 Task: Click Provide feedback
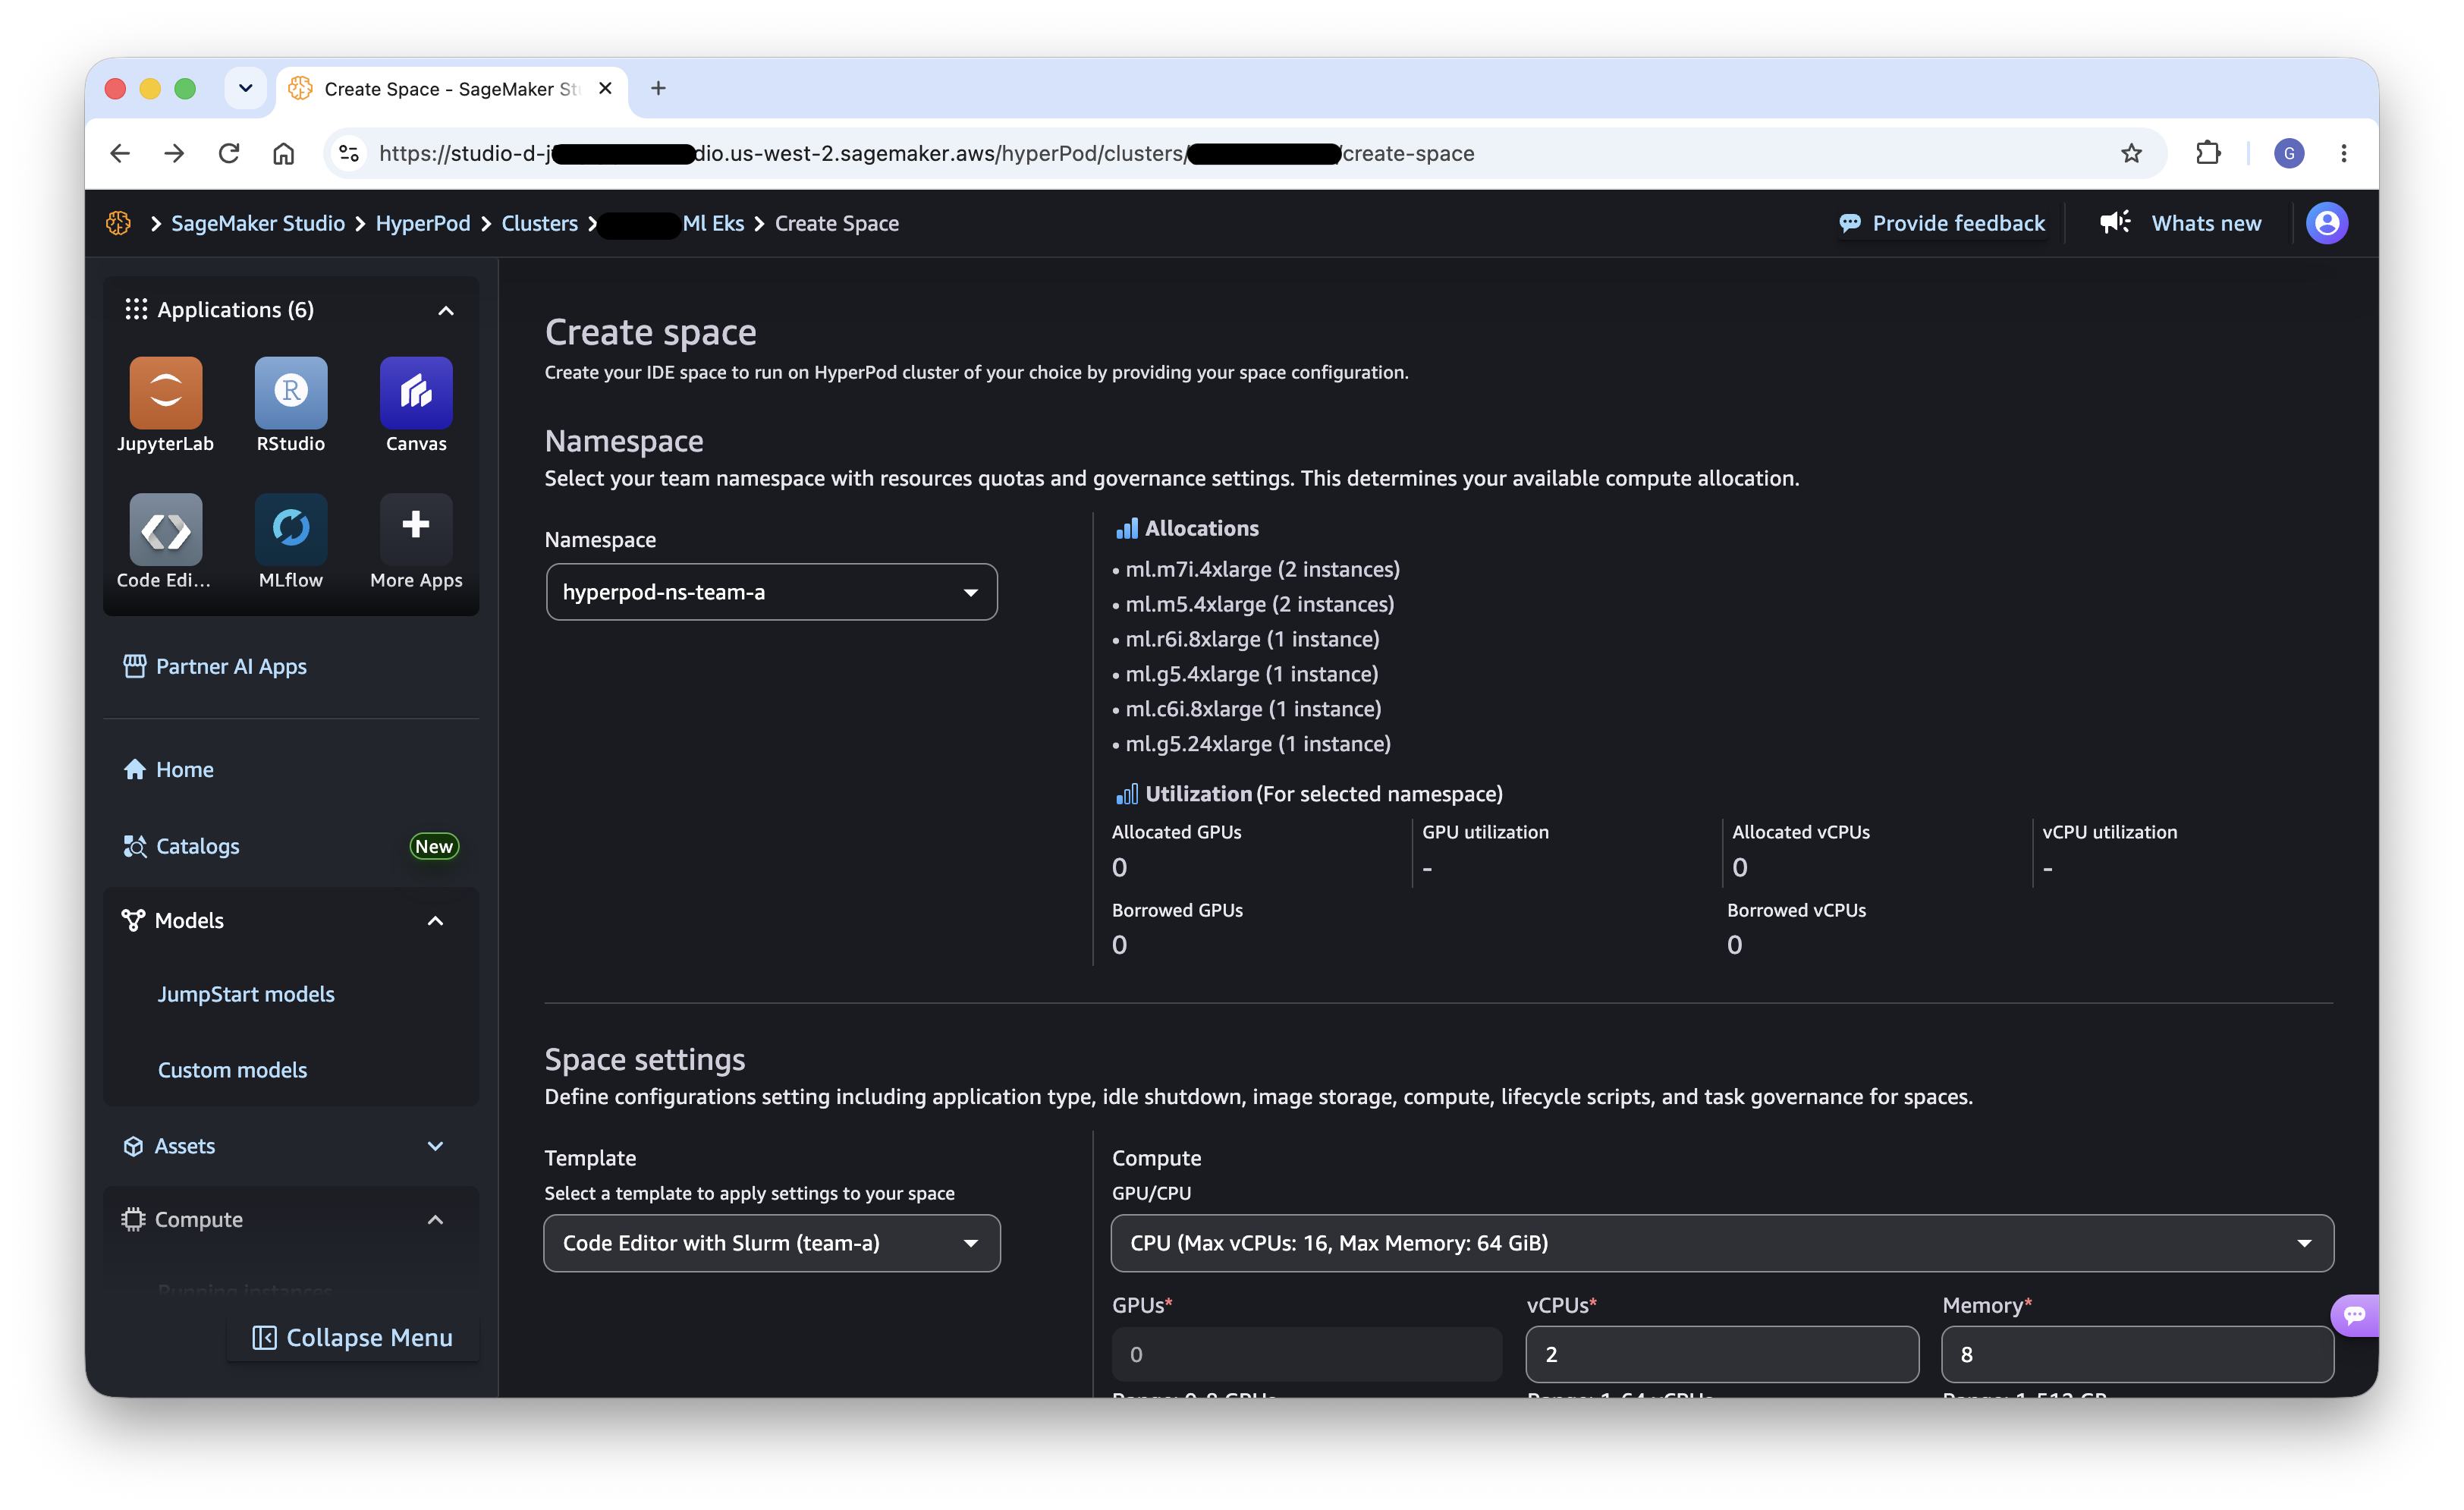point(1943,223)
